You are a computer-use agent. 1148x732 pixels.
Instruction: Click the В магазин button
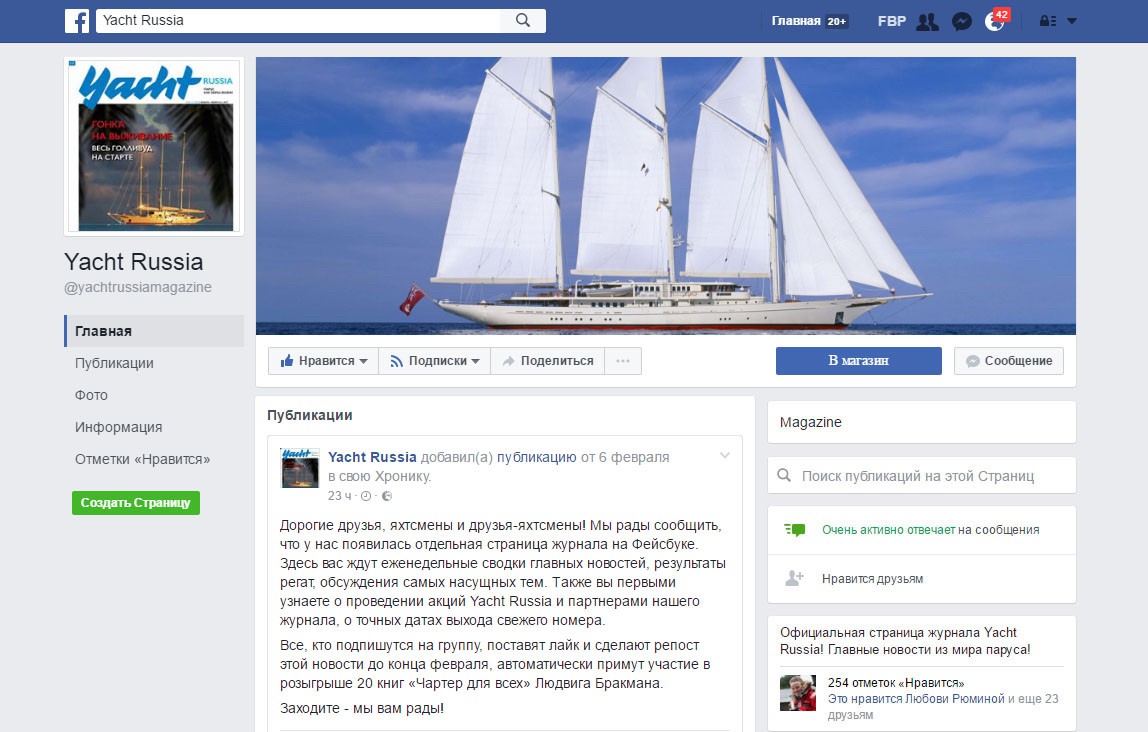coord(858,361)
